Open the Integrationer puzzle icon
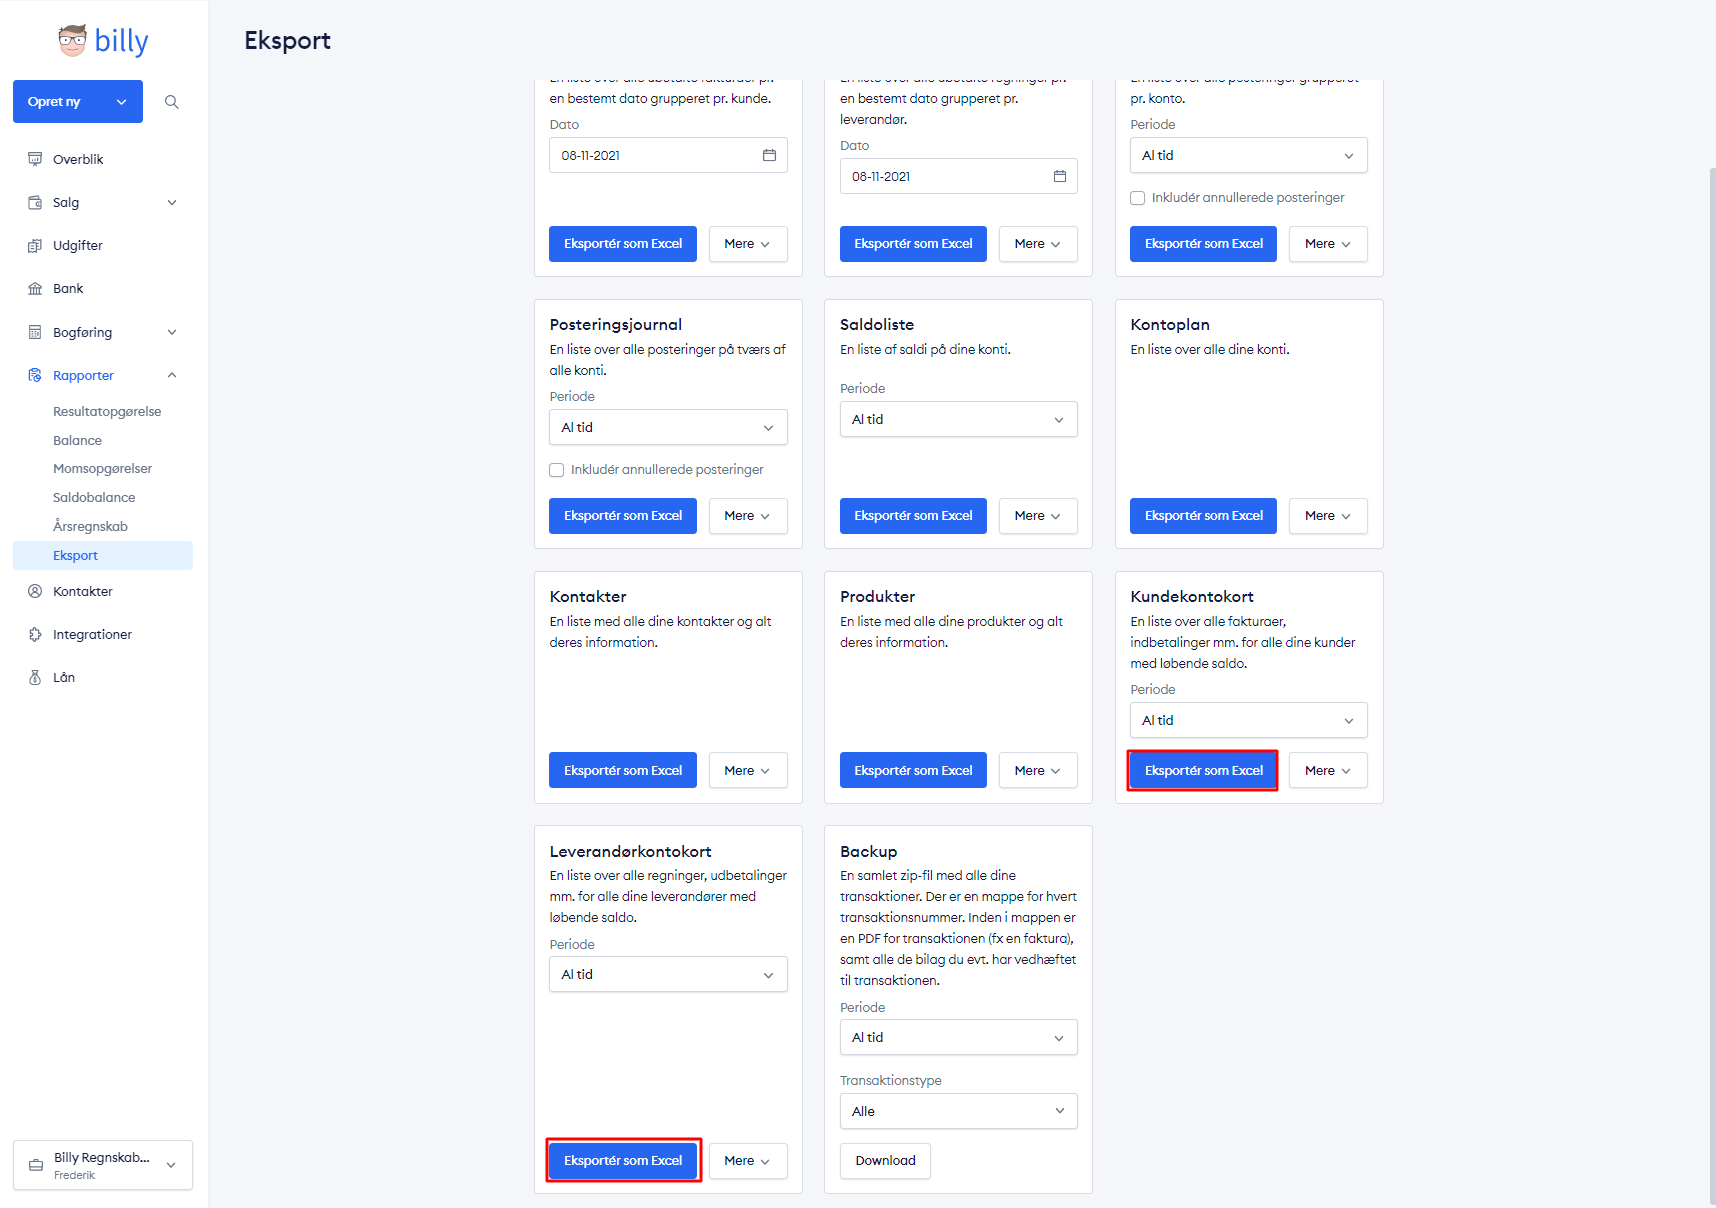This screenshot has height=1208, width=1716. point(35,634)
